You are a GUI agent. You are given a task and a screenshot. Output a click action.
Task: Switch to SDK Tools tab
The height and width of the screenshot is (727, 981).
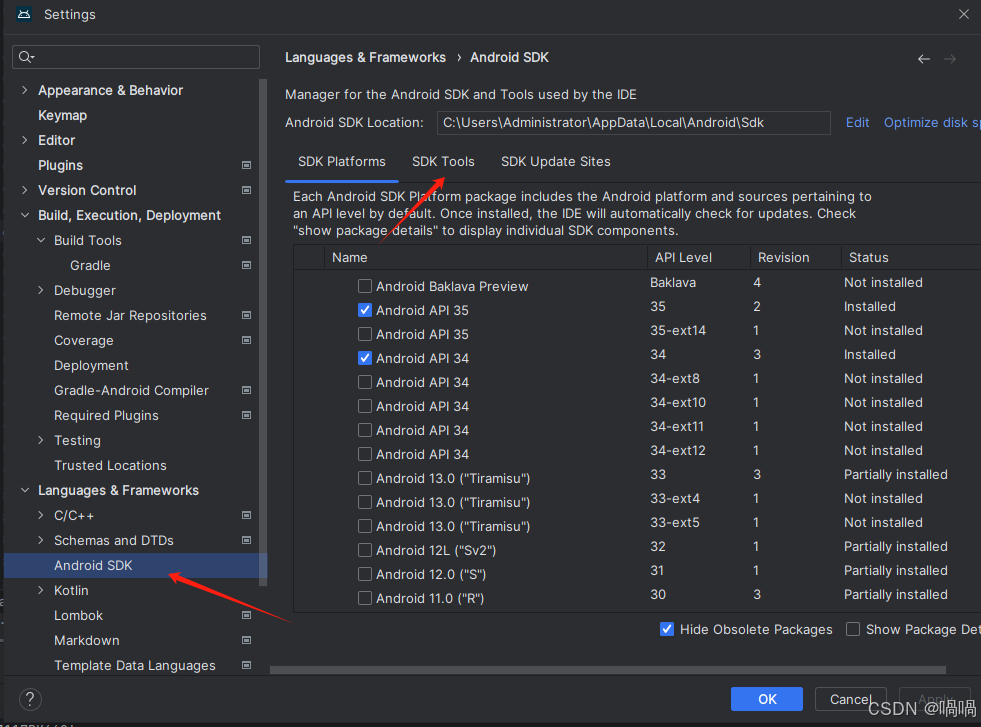(x=443, y=161)
